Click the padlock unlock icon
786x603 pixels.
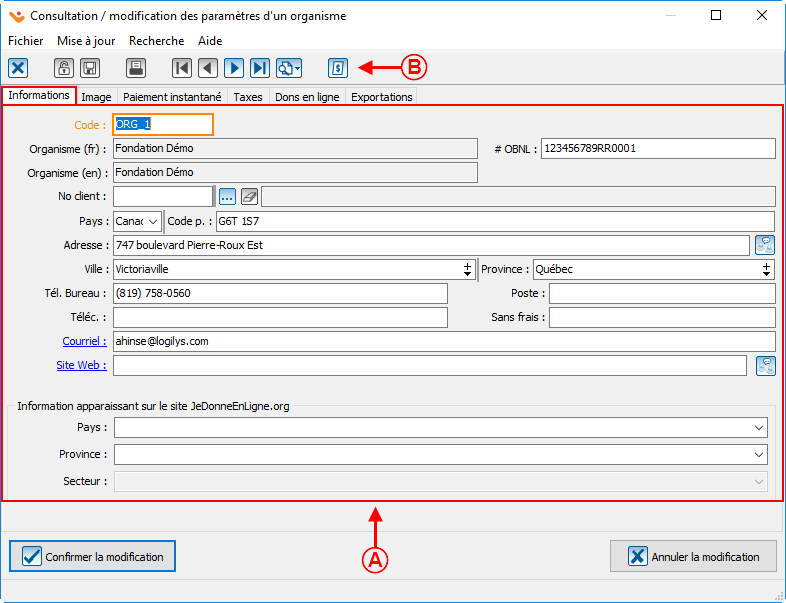pyautogui.click(x=64, y=68)
